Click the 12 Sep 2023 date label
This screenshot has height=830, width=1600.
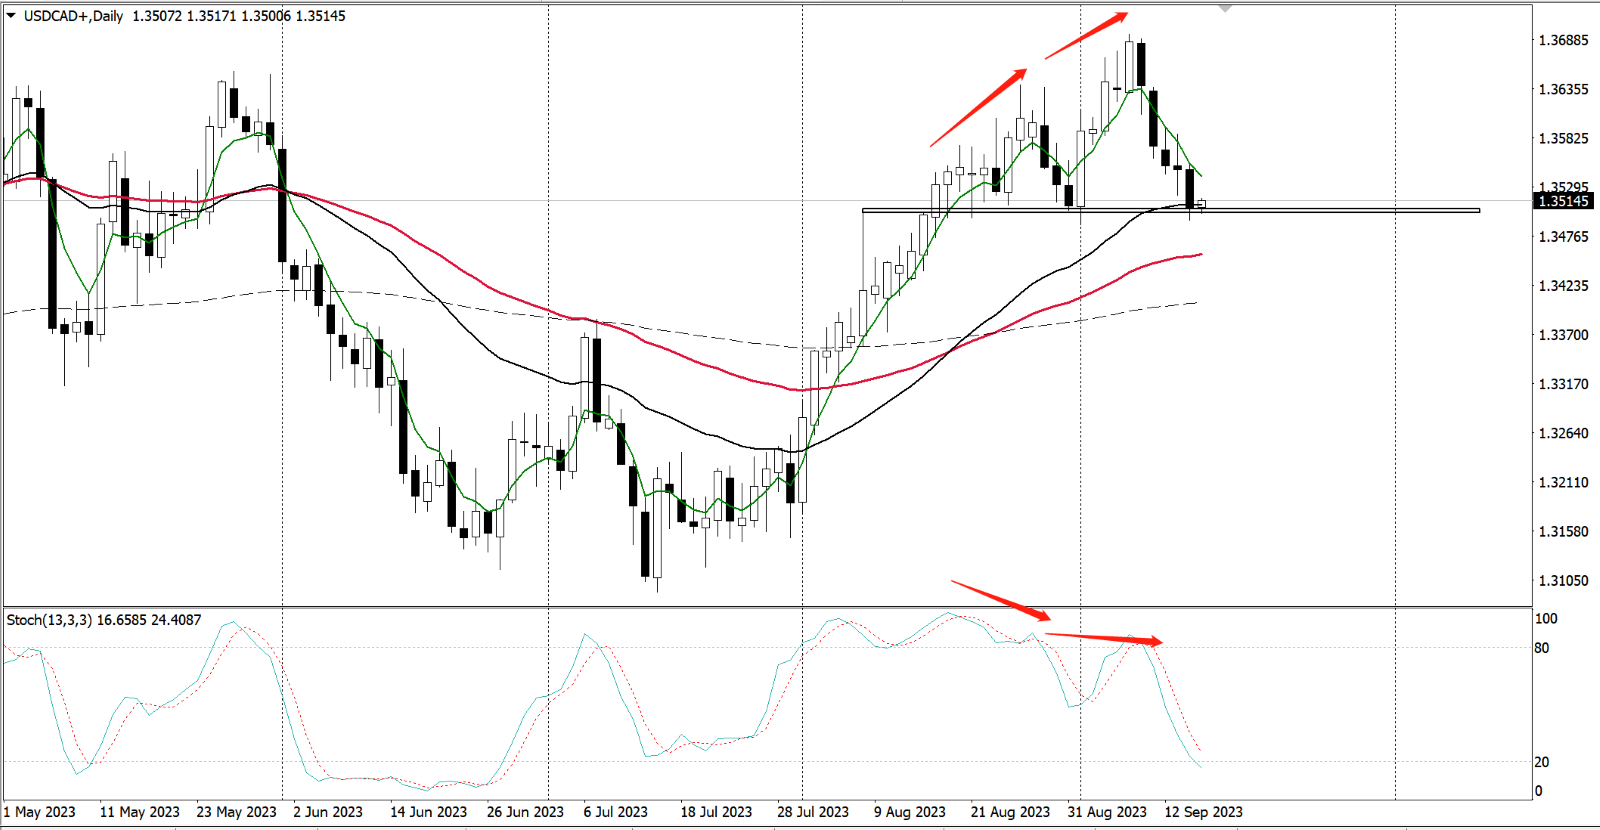(1203, 812)
